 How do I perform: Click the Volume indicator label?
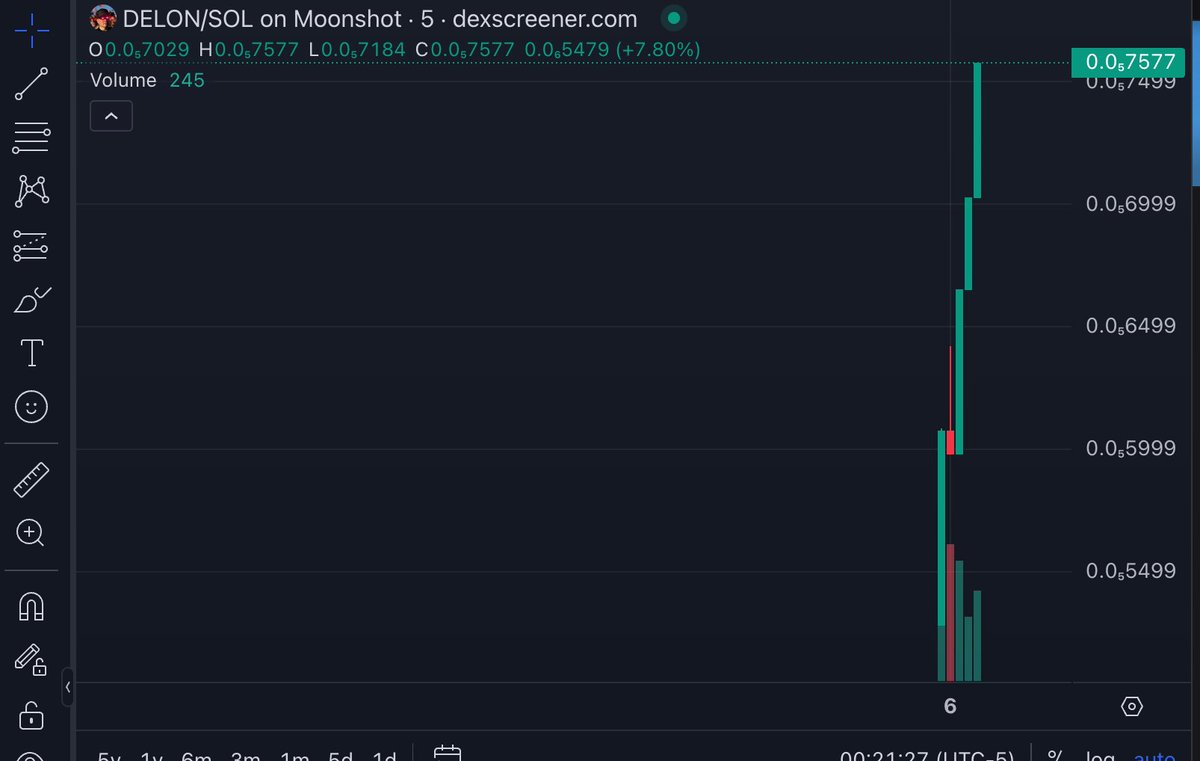click(x=123, y=80)
